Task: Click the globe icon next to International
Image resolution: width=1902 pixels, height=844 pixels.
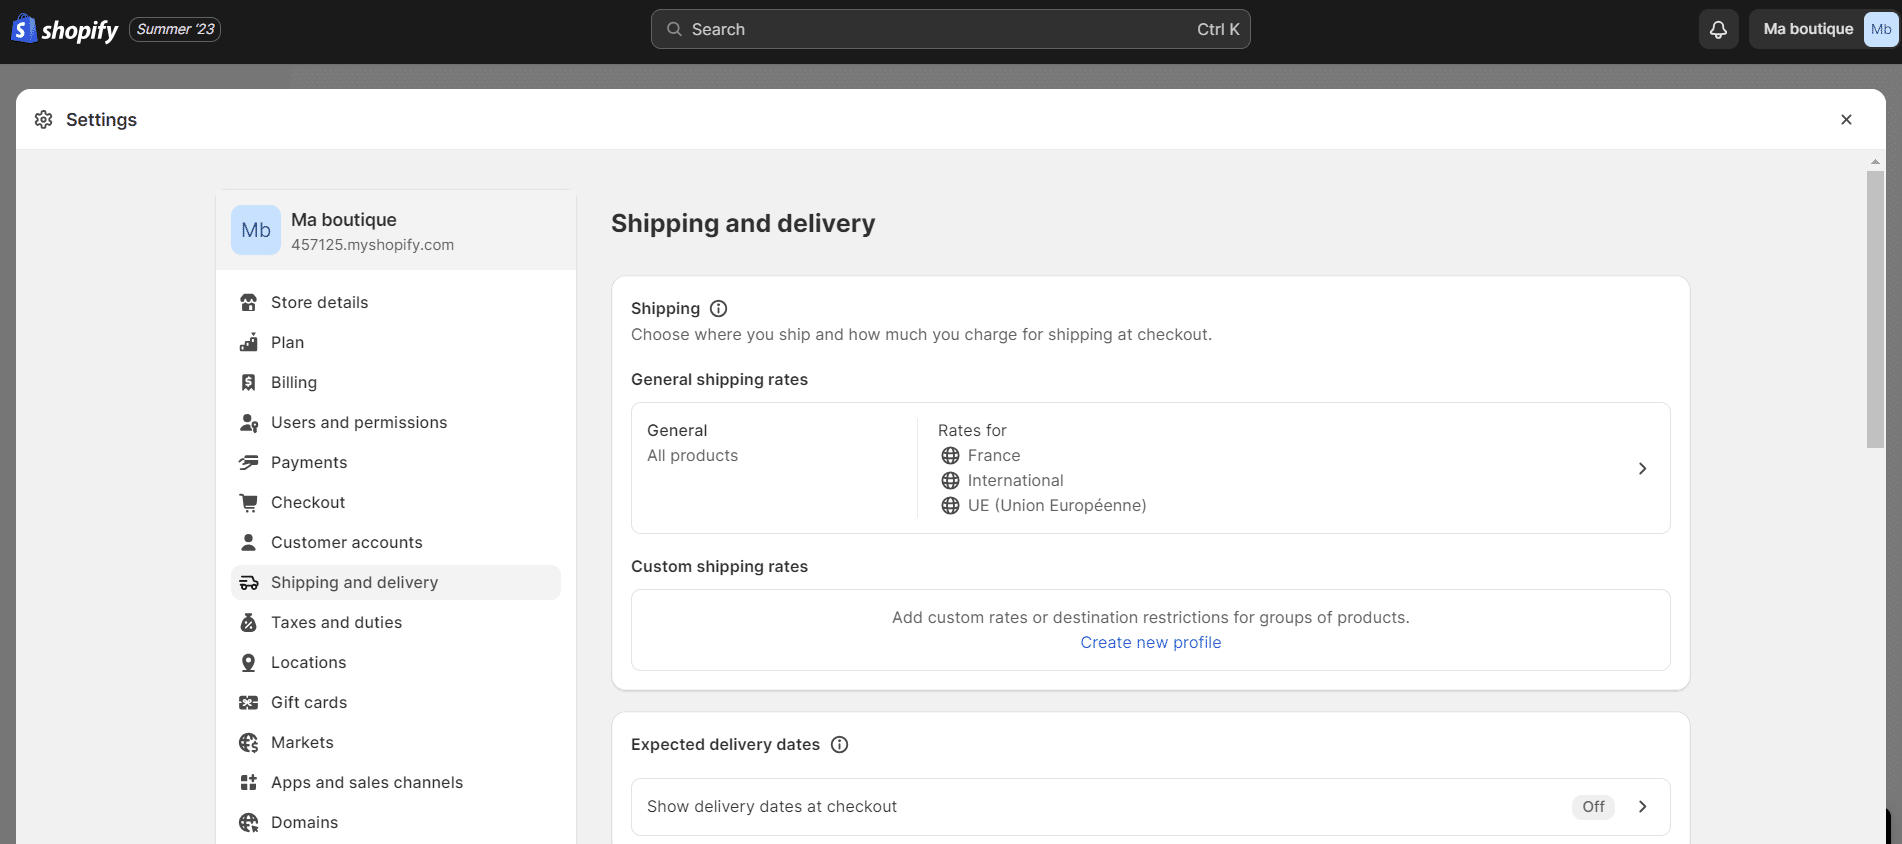Action: tap(950, 481)
